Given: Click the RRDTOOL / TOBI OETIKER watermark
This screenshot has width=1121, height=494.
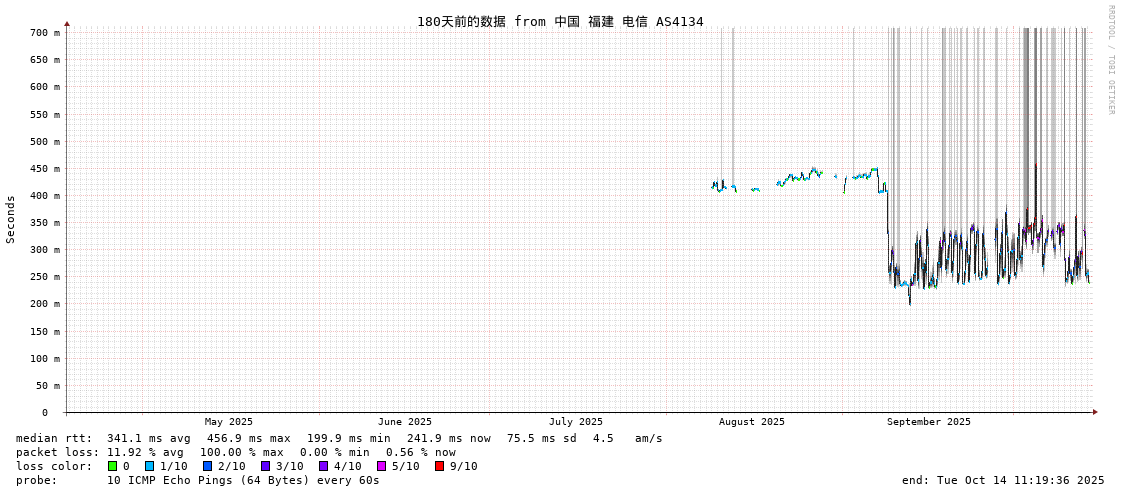Looking at the screenshot, I should [1110, 60].
